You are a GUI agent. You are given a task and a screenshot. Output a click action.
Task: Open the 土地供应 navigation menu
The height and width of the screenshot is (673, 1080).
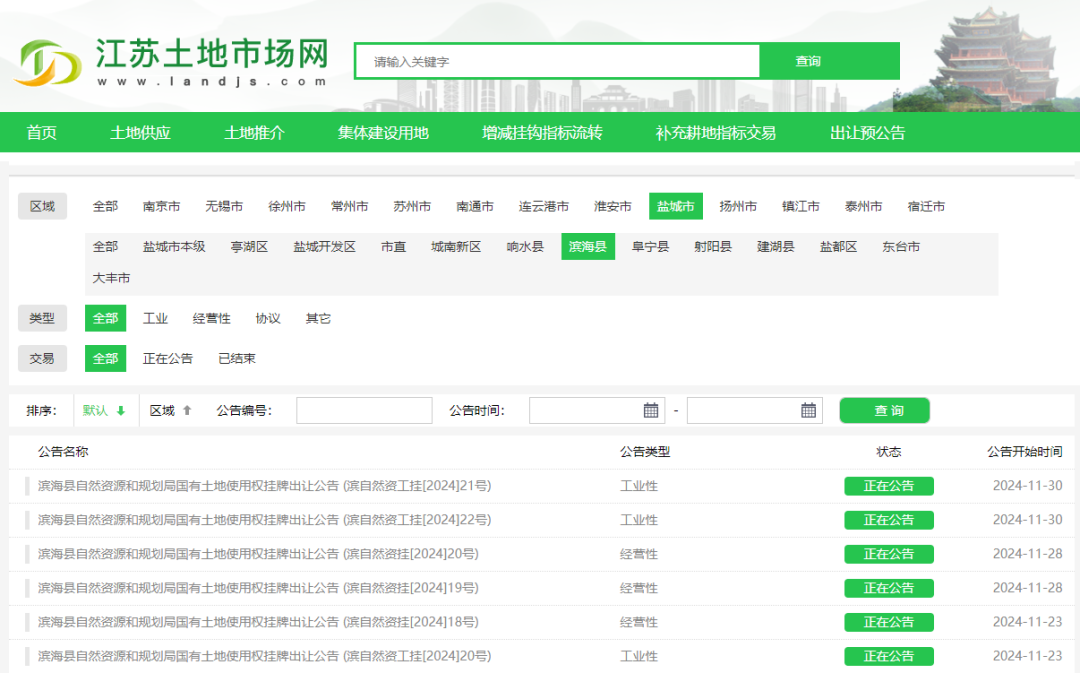140,132
